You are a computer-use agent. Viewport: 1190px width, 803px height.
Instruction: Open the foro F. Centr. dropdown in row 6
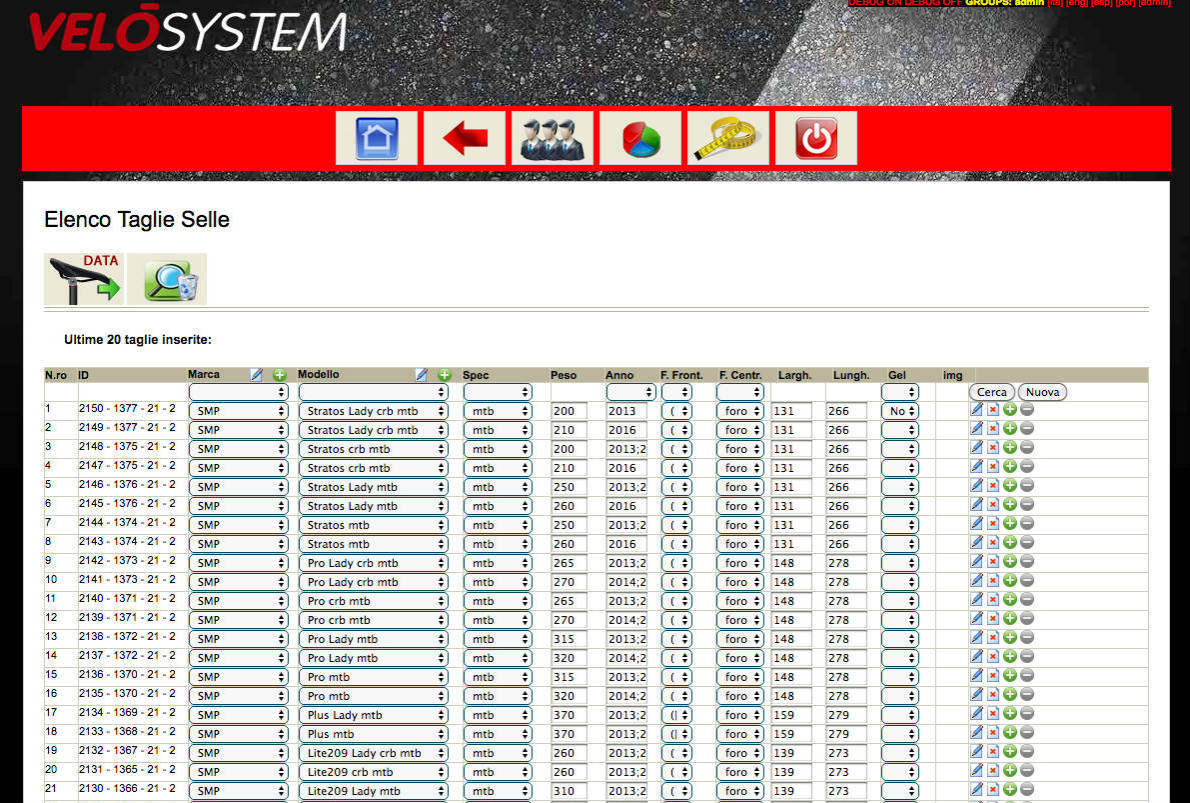tap(740, 506)
